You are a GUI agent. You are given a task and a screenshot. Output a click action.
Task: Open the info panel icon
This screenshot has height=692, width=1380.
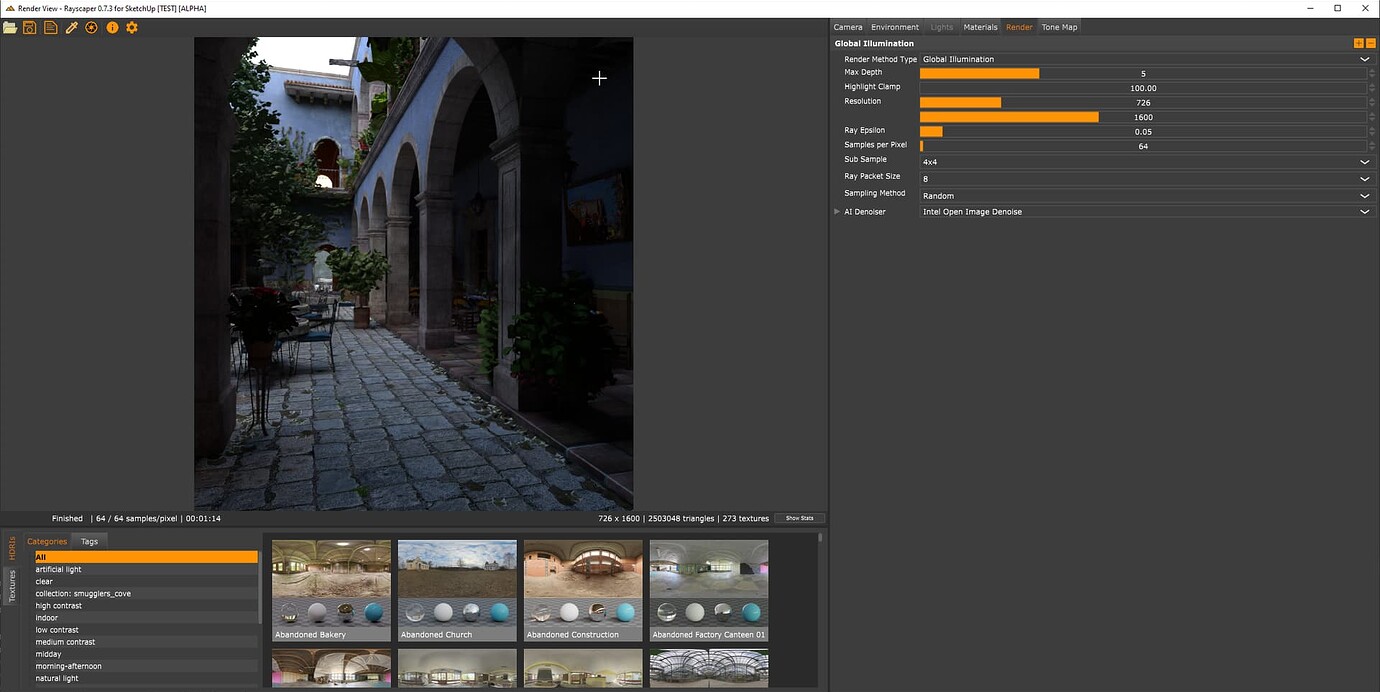coord(112,27)
